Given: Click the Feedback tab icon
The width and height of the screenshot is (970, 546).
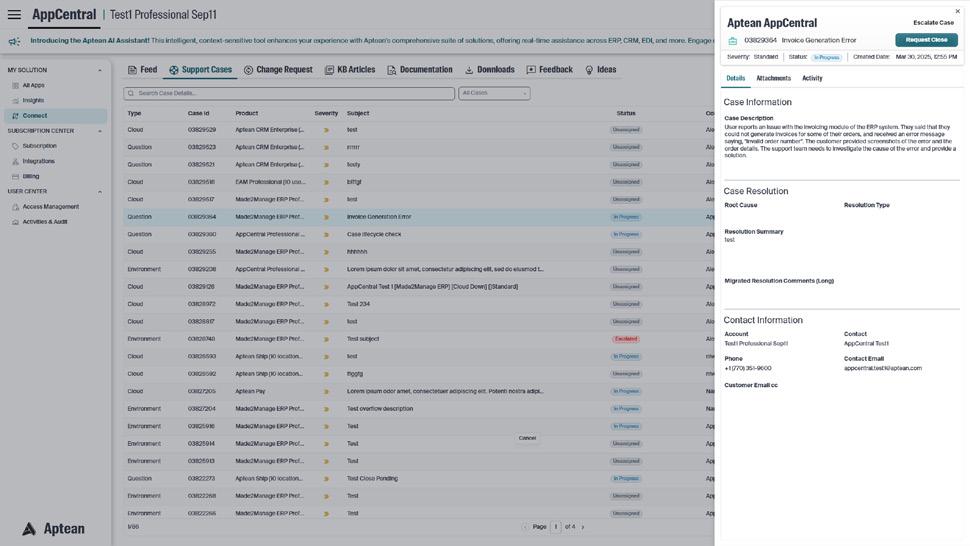Looking at the screenshot, I should [531, 70].
